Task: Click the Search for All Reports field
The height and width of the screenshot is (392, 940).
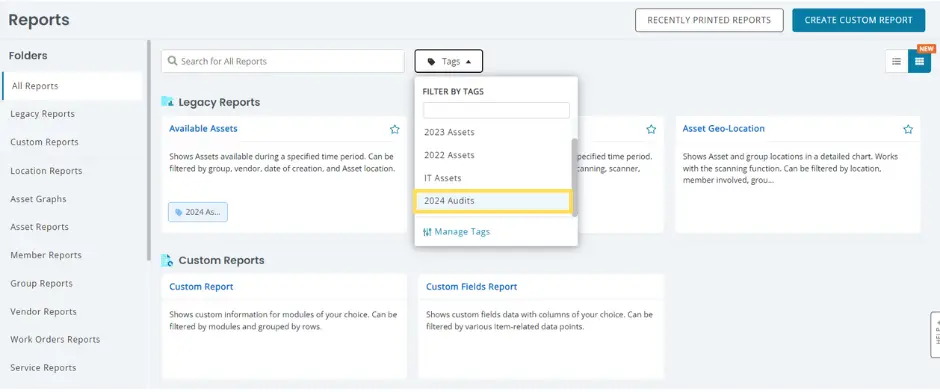Action: (x=283, y=61)
